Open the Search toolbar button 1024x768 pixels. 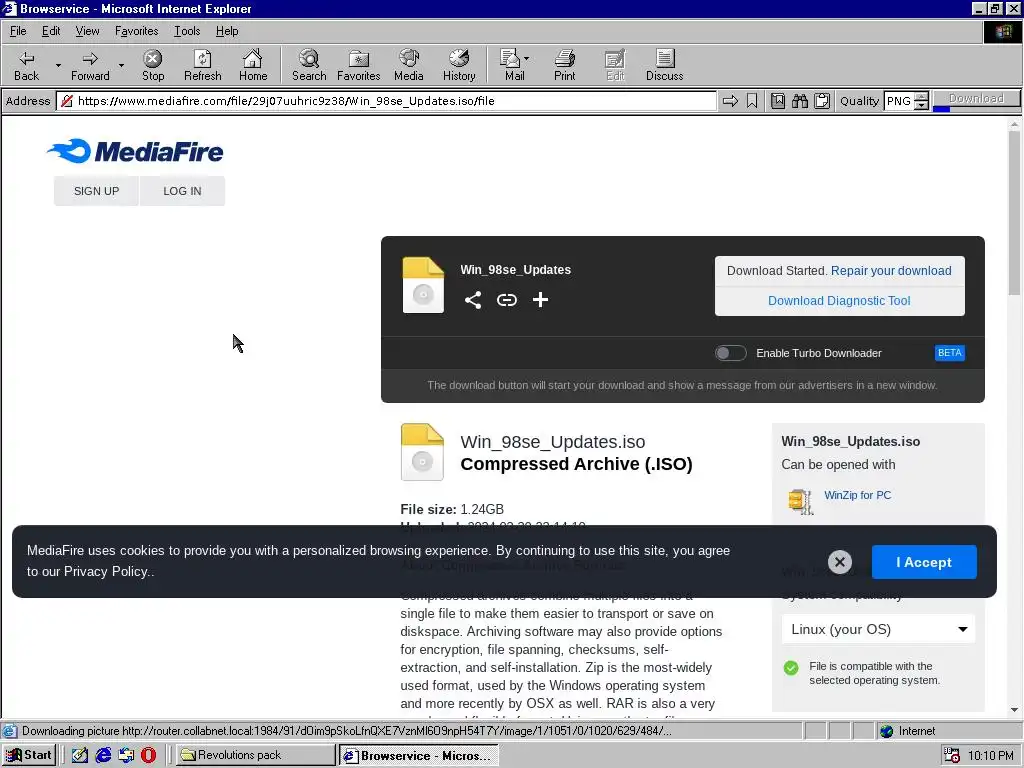pyautogui.click(x=309, y=65)
